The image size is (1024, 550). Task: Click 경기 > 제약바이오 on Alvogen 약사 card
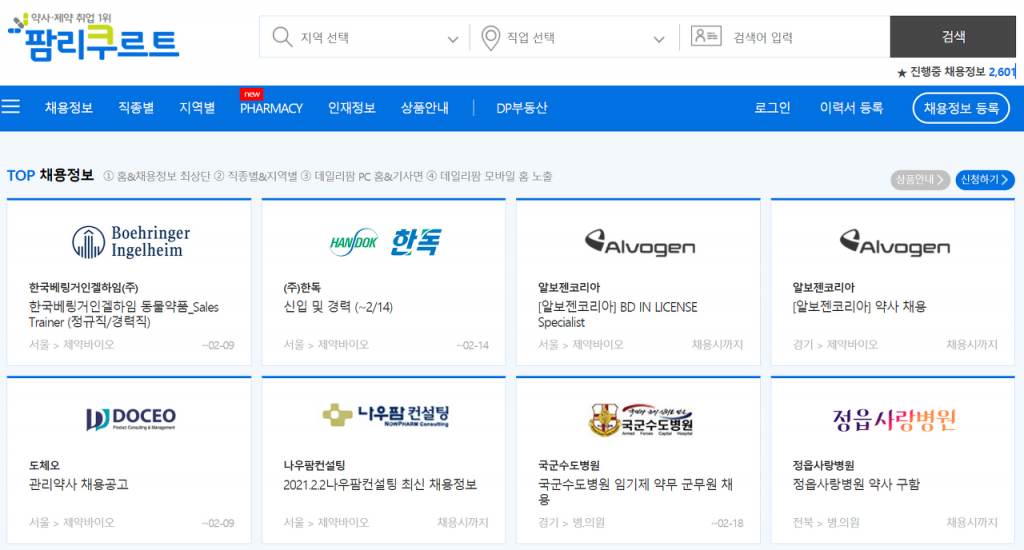click(x=835, y=344)
